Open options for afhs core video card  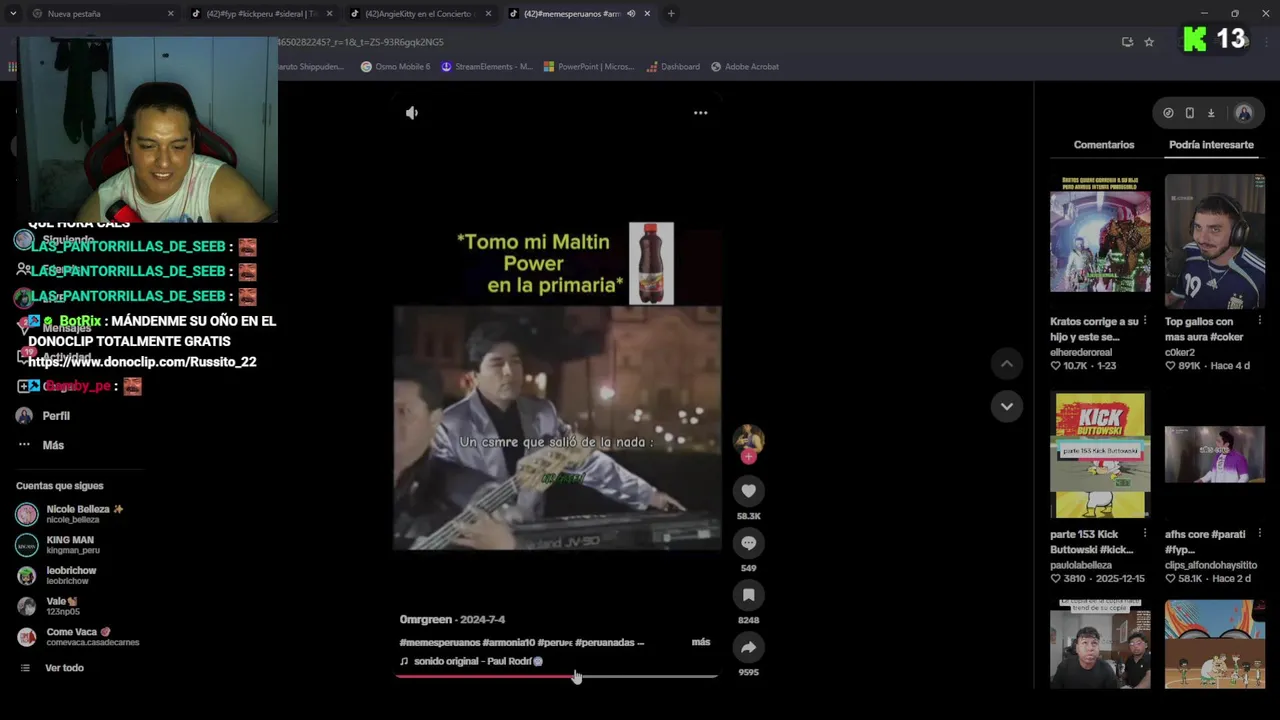pos(1259,534)
